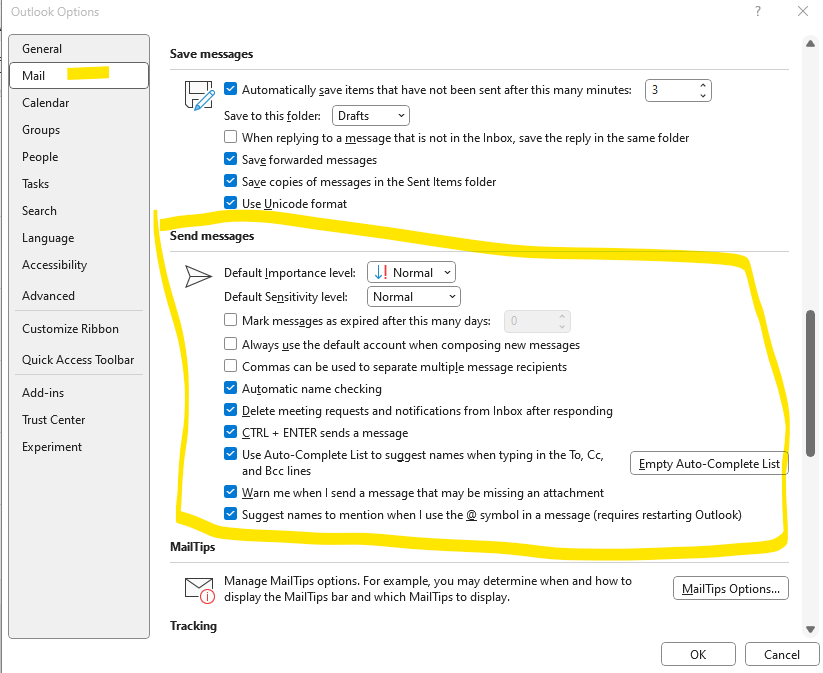Open the Default Sensitivity level dropdown
This screenshot has width=823, height=673.
click(414, 297)
